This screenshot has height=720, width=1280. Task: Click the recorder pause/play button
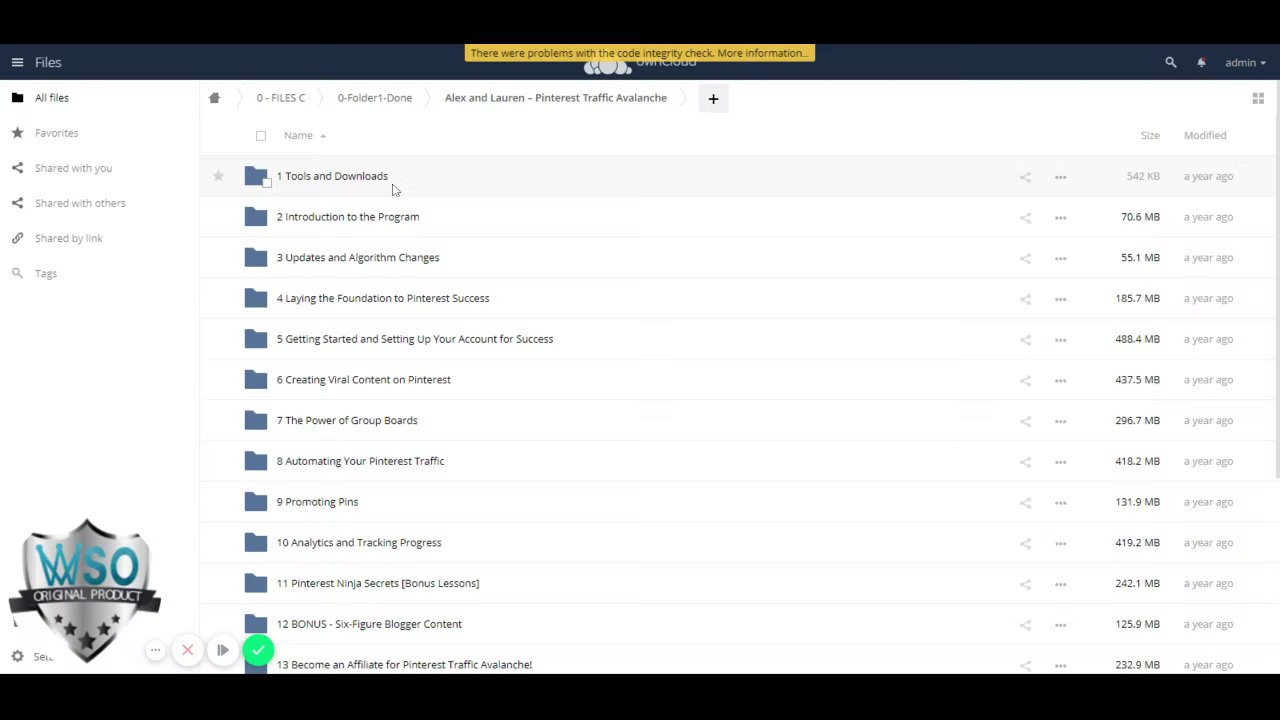pyautogui.click(x=222, y=650)
